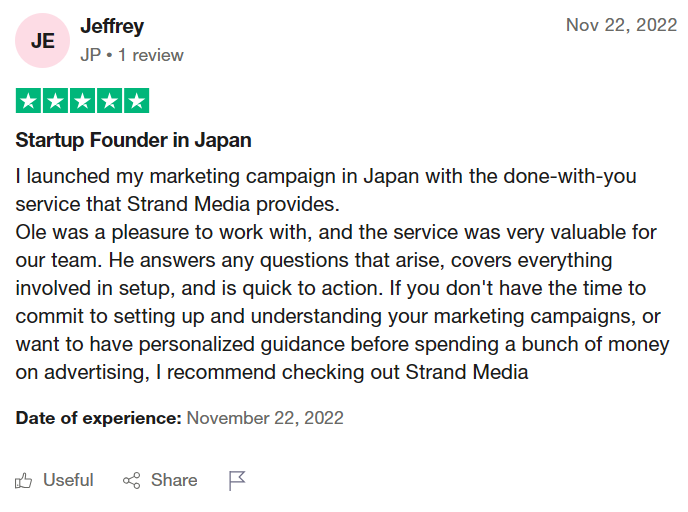This screenshot has height=512, width=688.
Task: Click the second green rating star
Action: point(55,100)
